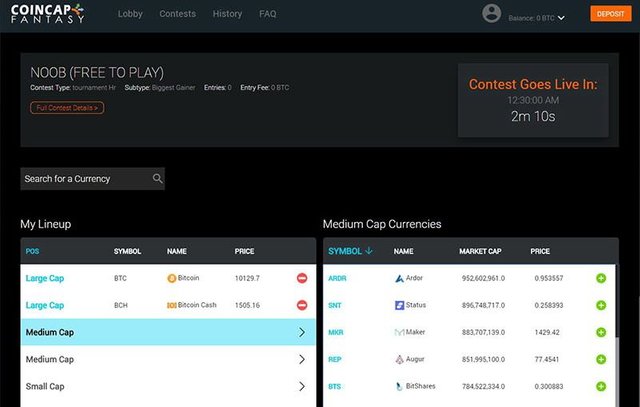Screen dimensions: 640x407
Task: Click the currencies PRICE column header
Action: [x=540, y=251]
